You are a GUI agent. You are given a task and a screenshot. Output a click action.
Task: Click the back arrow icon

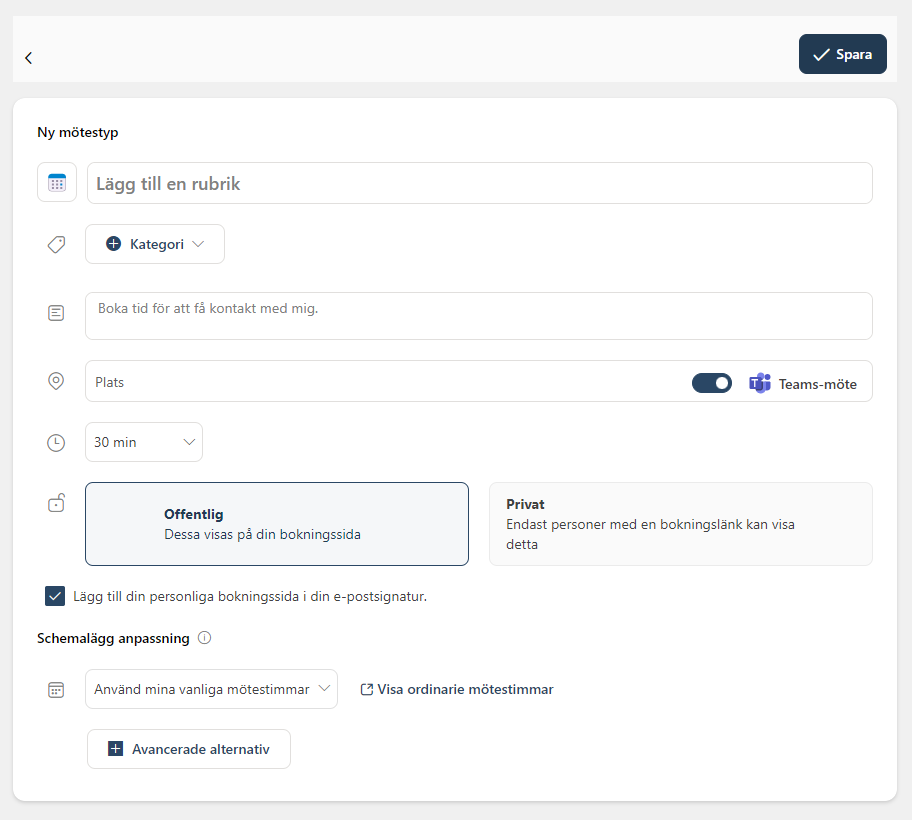(x=28, y=58)
